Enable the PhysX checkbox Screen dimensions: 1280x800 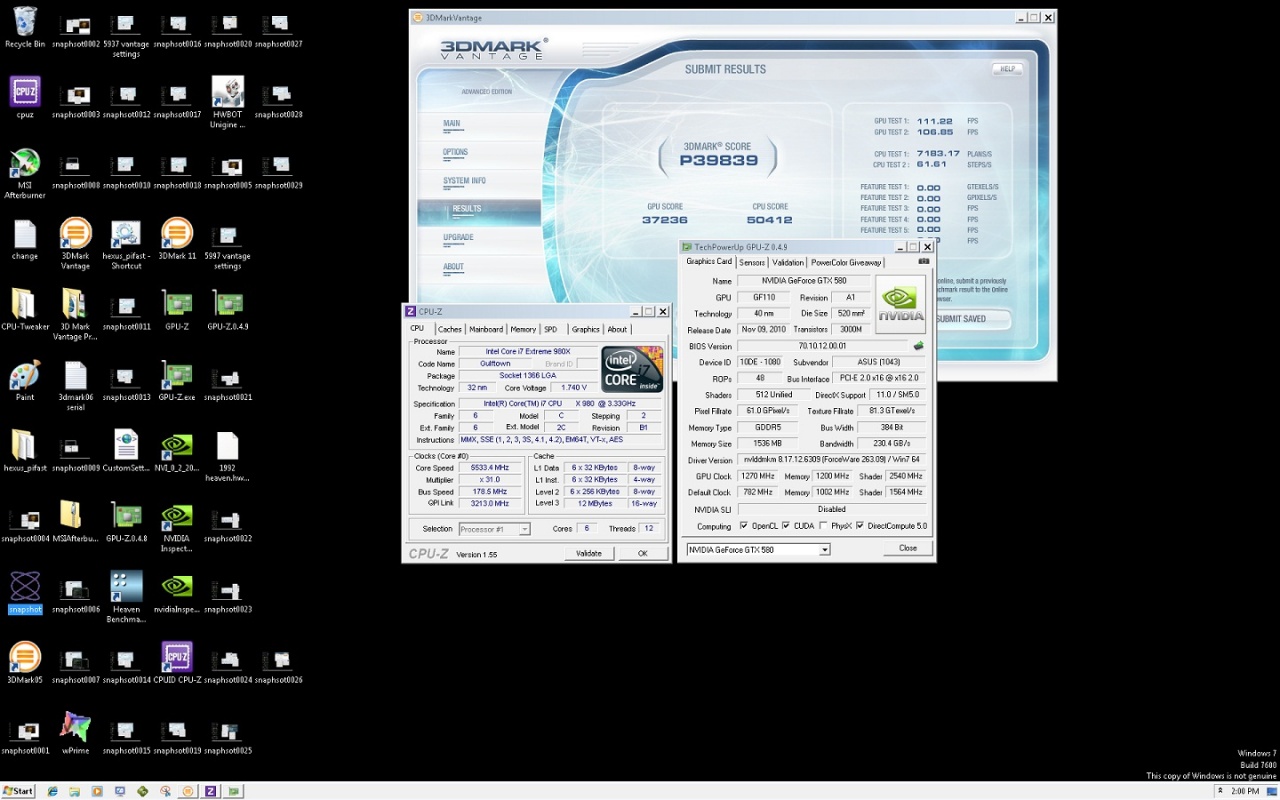point(823,526)
